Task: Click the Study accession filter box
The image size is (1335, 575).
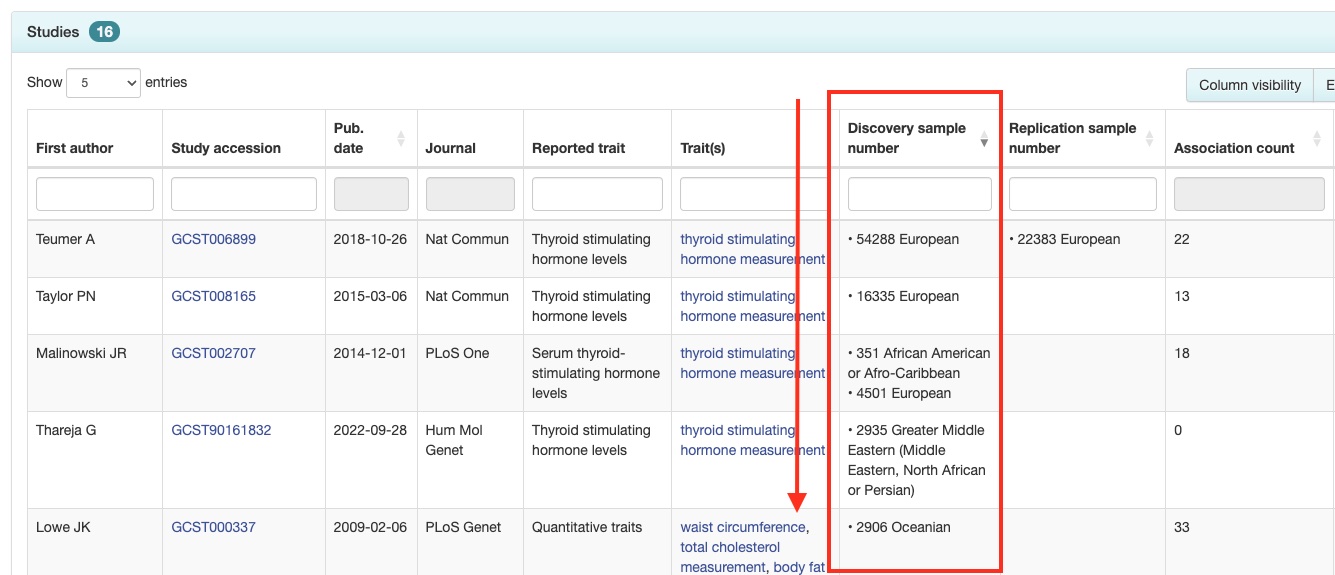Action: pyautogui.click(x=244, y=194)
